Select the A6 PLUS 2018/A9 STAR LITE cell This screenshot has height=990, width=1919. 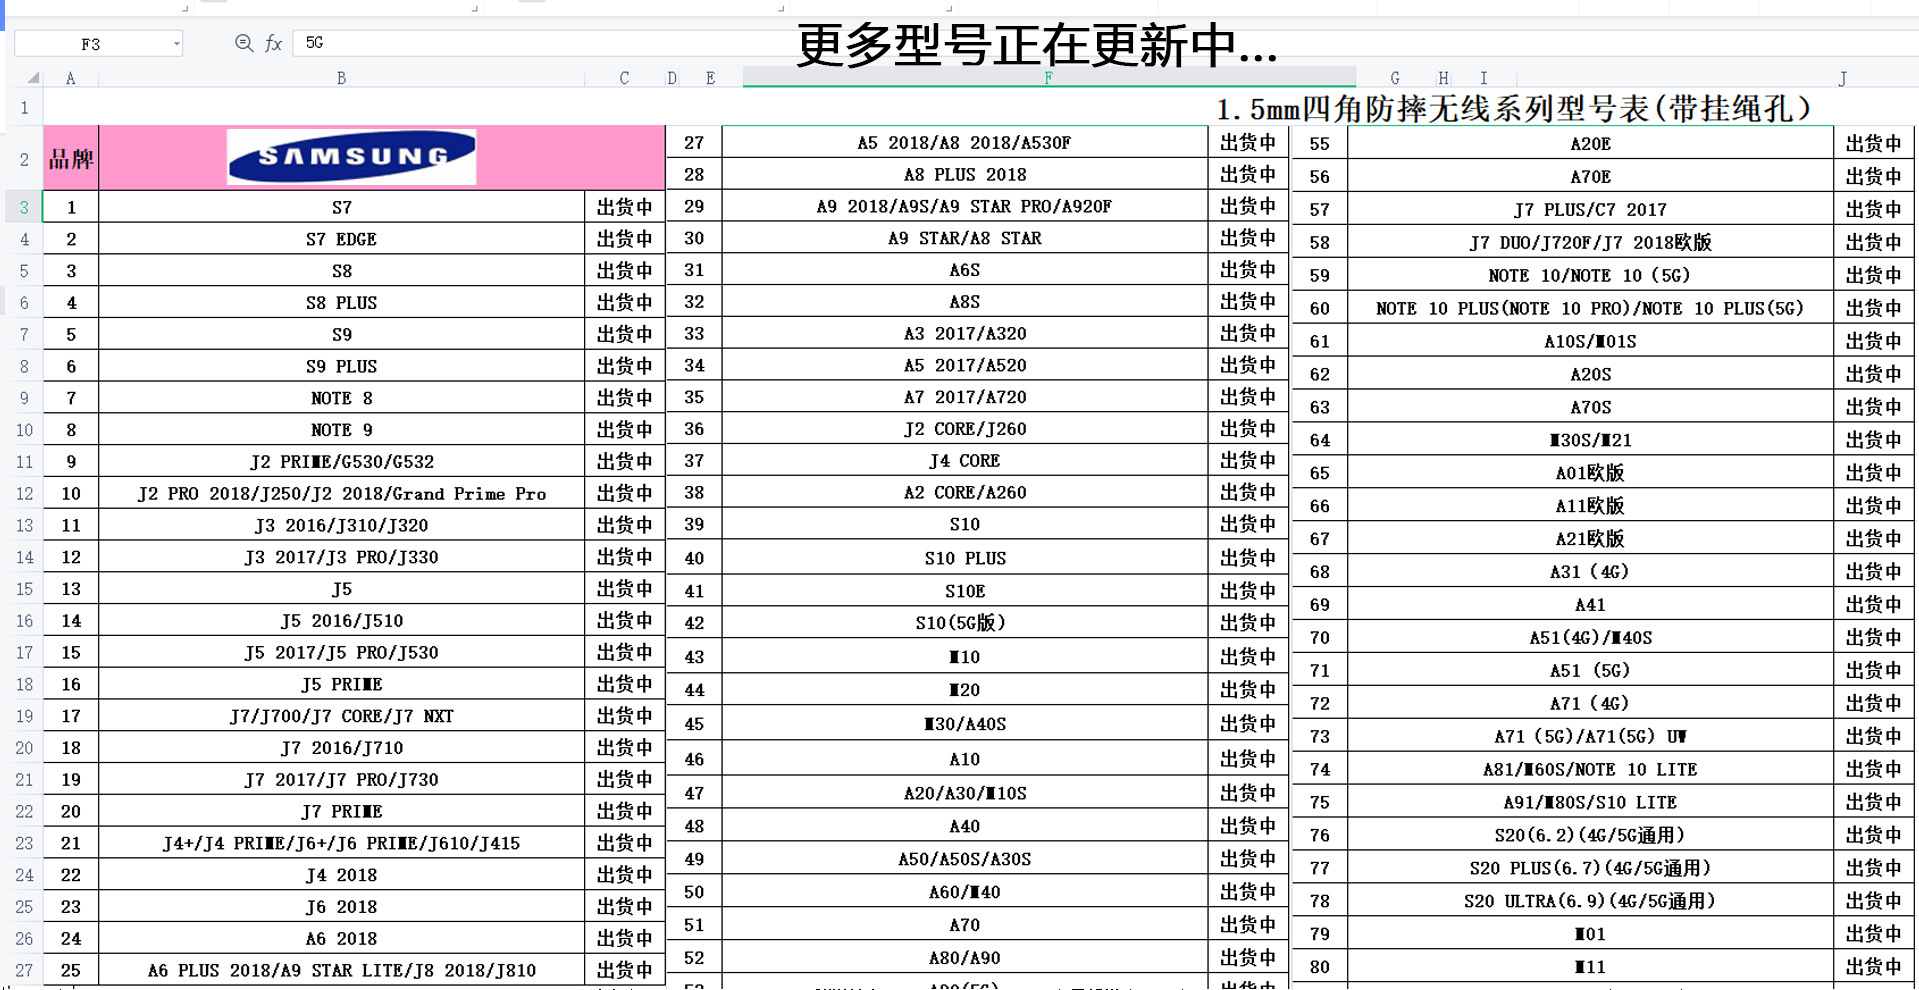pyautogui.click(x=341, y=970)
